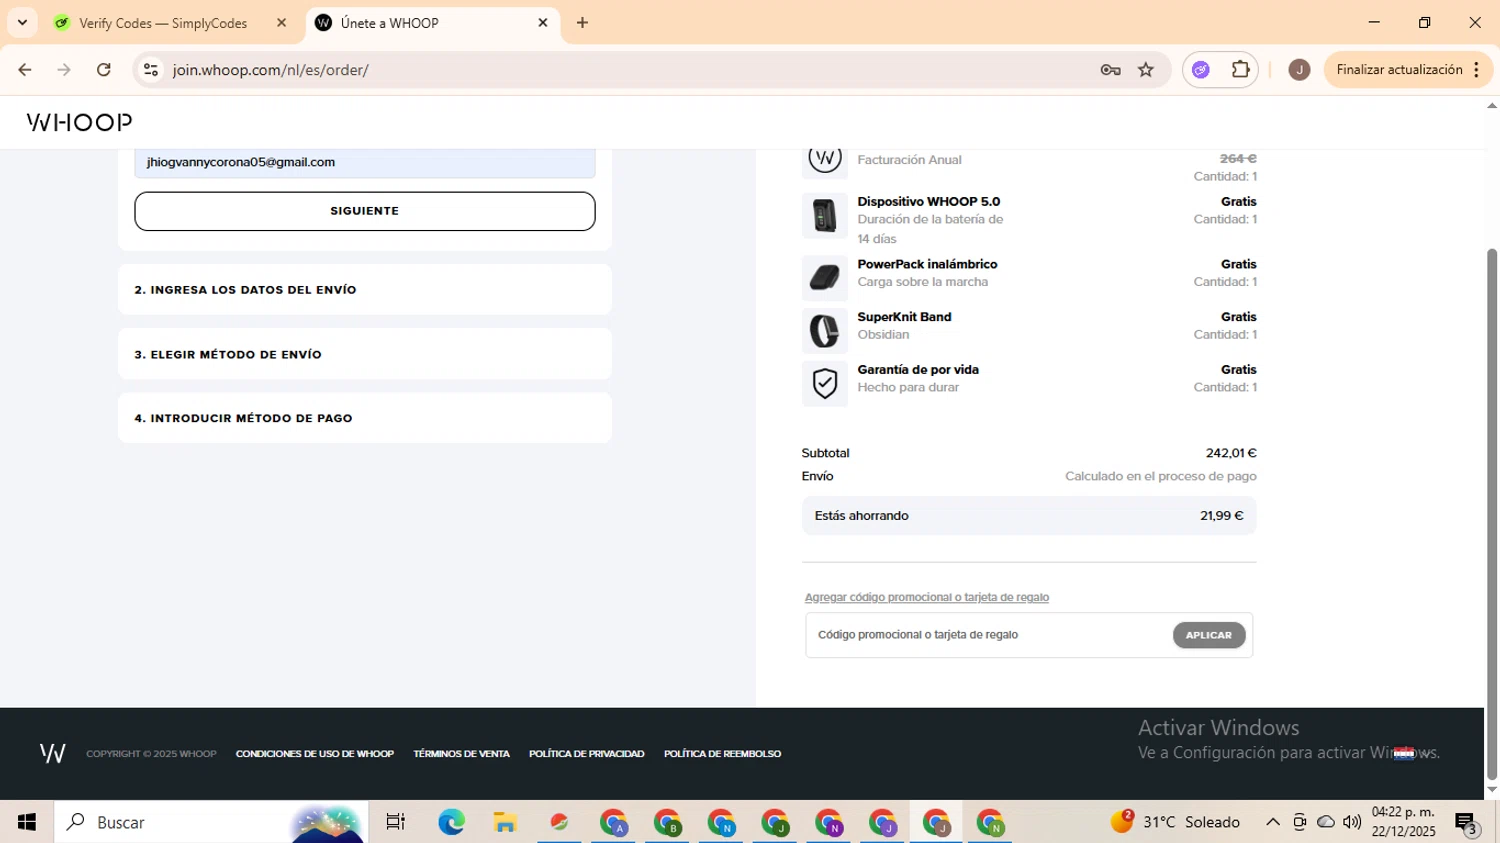Open Condiciones de uso de WHOOP link
Image resolution: width=1500 pixels, height=843 pixels.
[315, 754]
